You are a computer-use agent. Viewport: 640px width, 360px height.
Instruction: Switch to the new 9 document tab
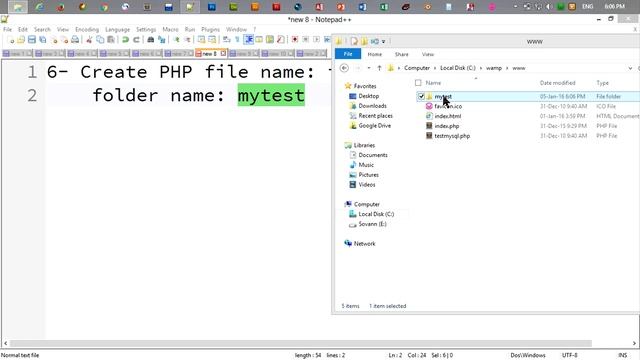tap(244, 53)
